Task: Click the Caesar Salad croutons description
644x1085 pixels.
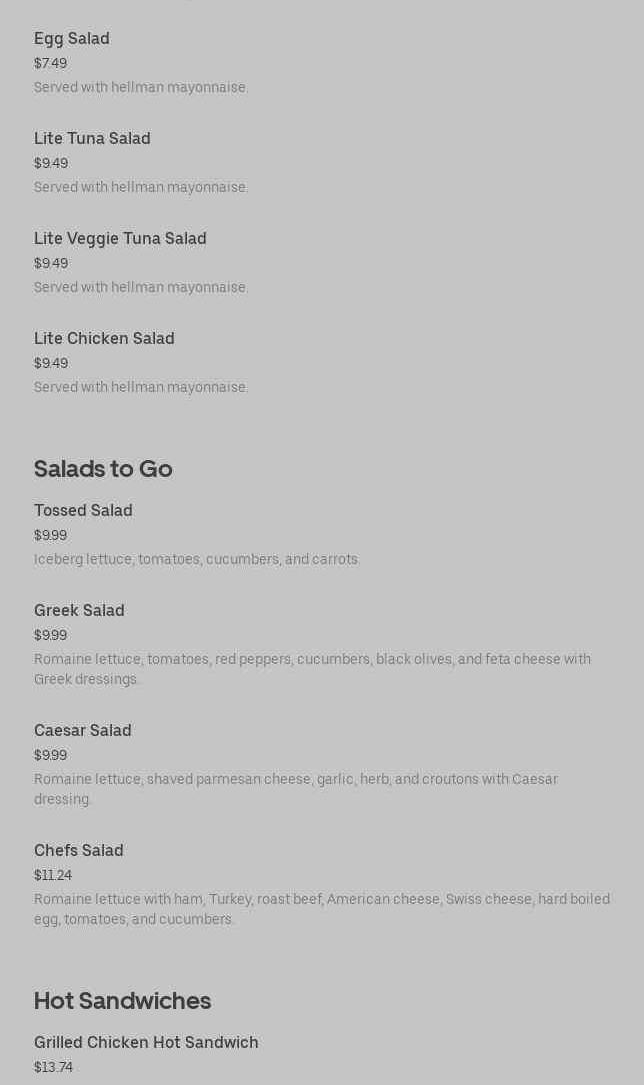Action: point(296,789)
